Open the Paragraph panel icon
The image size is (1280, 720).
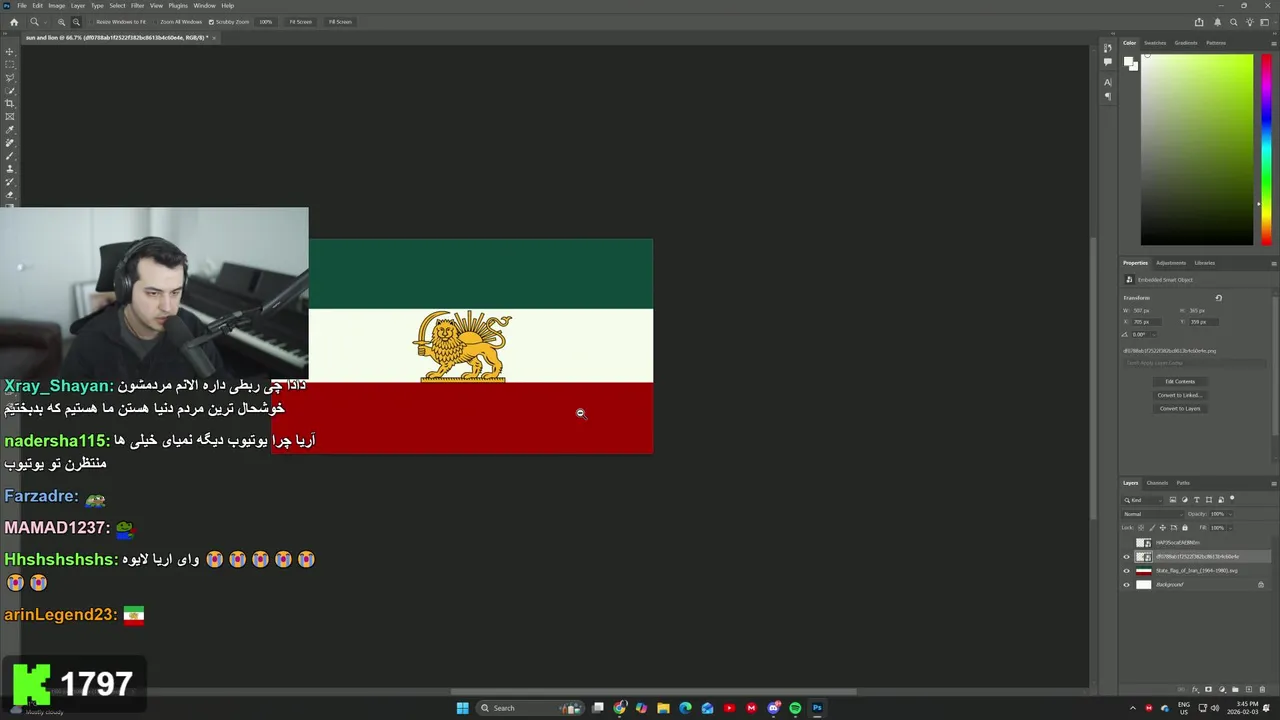coord(1107,97)
